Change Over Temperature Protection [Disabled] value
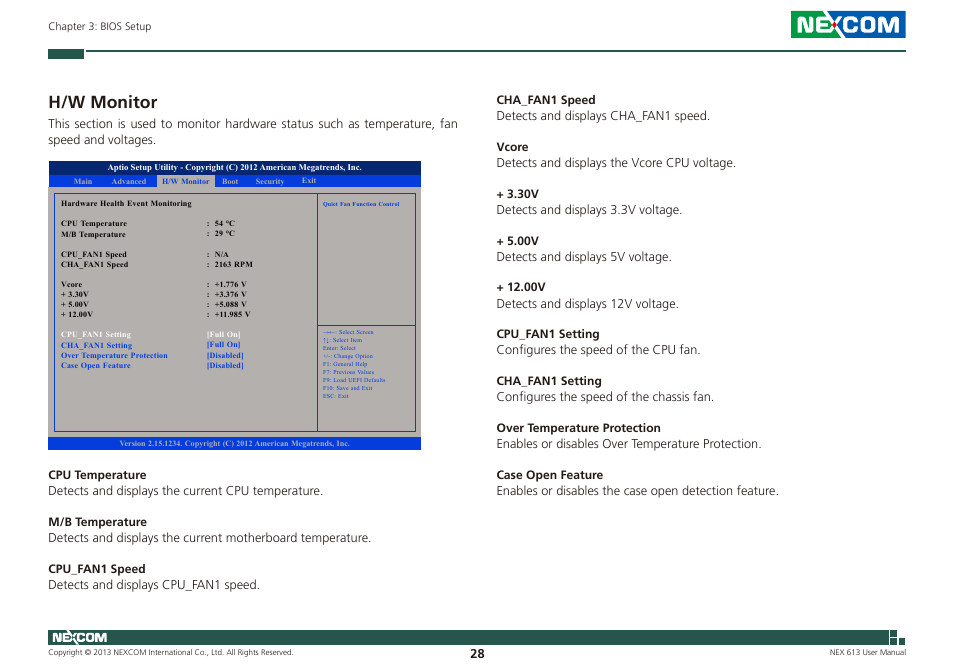 coord(225,355)
